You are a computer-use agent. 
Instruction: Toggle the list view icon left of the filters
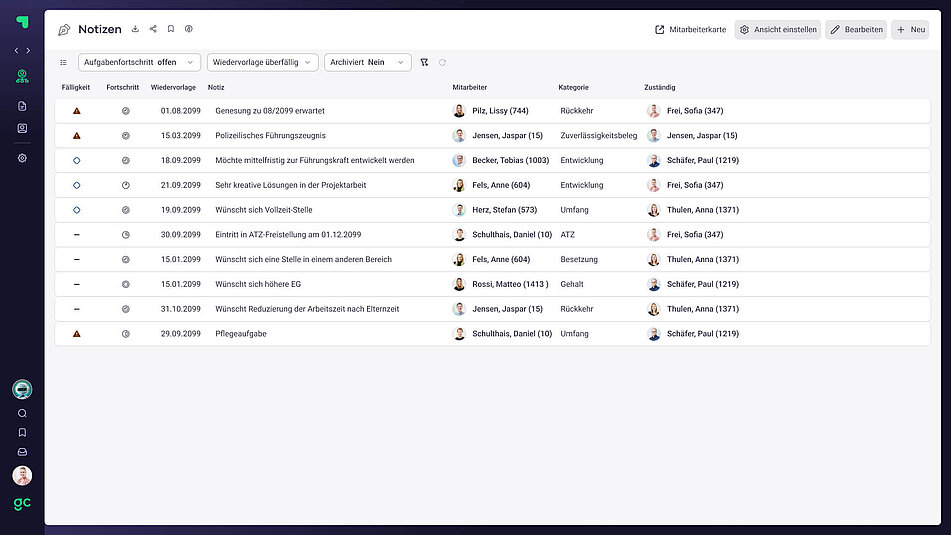64,62
